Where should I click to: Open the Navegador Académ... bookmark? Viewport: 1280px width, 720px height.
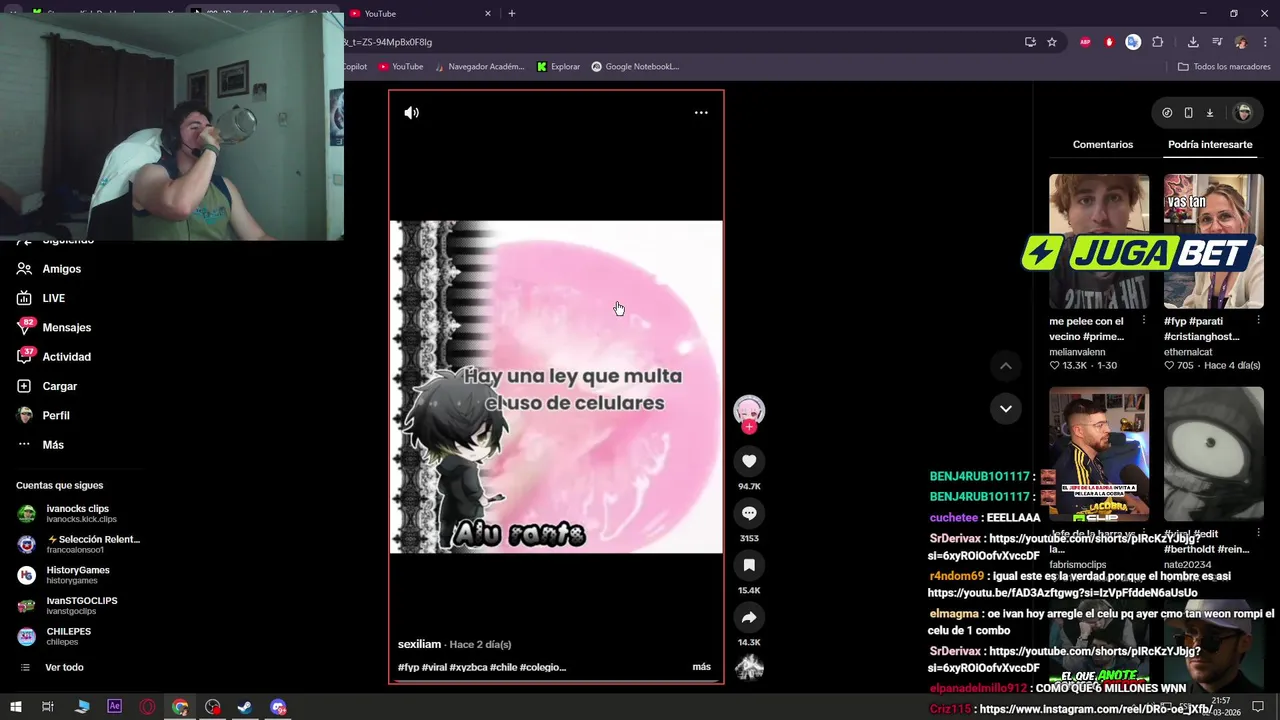click(x=479, y=67)
